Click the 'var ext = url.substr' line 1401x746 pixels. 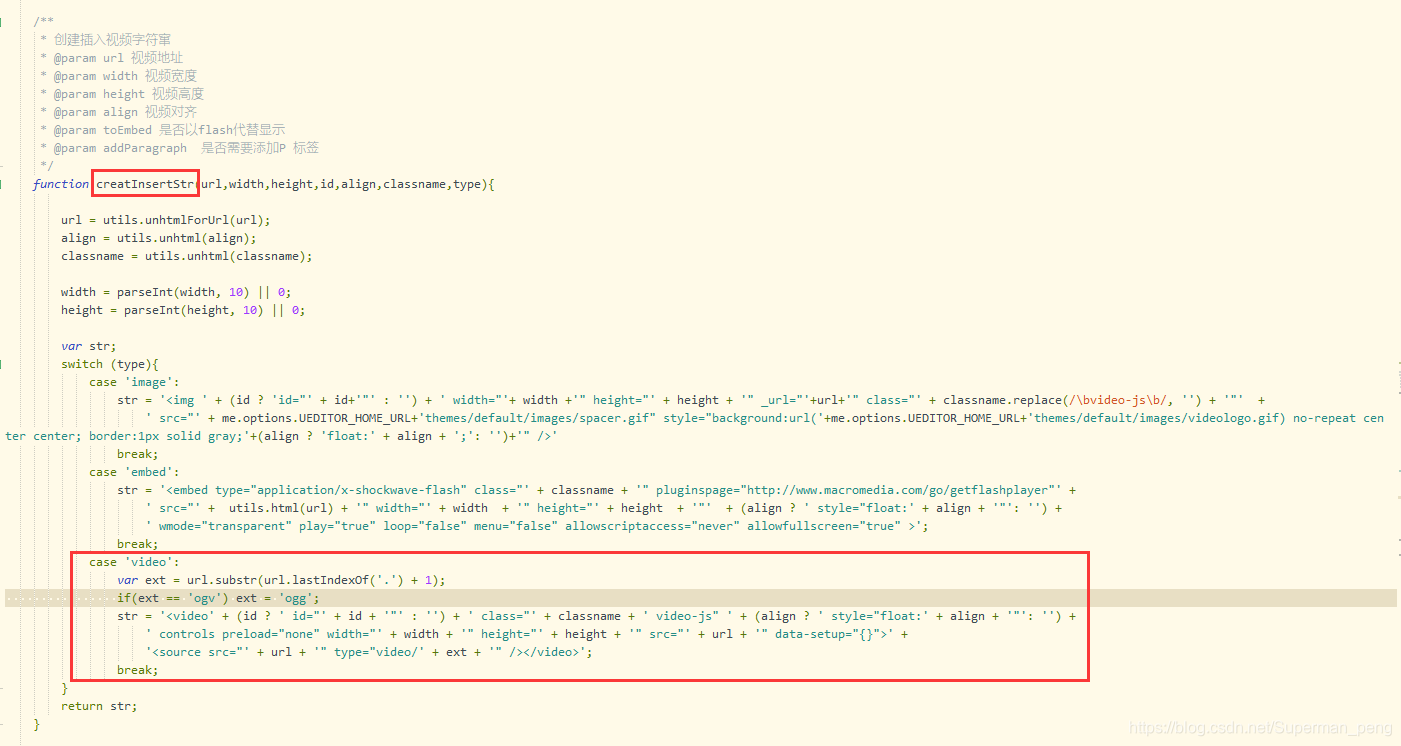281,580
